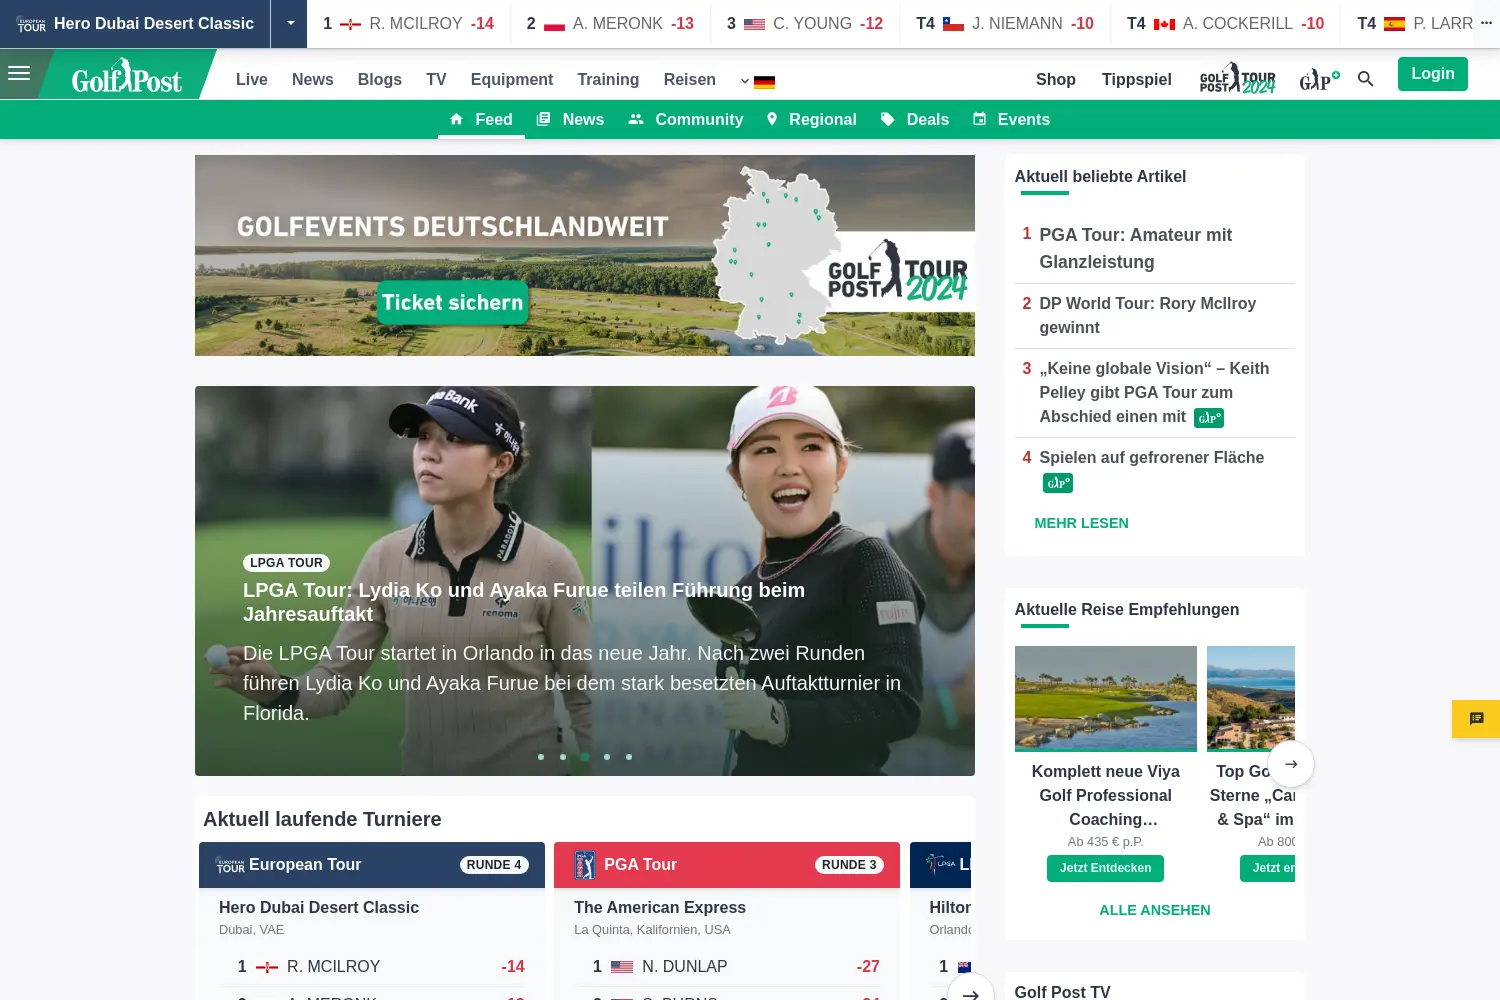Click the LPGA logo in third tournament card
Image resolution: width=1500 pixels, height=1000 pixels.
[x=940, y=864]
